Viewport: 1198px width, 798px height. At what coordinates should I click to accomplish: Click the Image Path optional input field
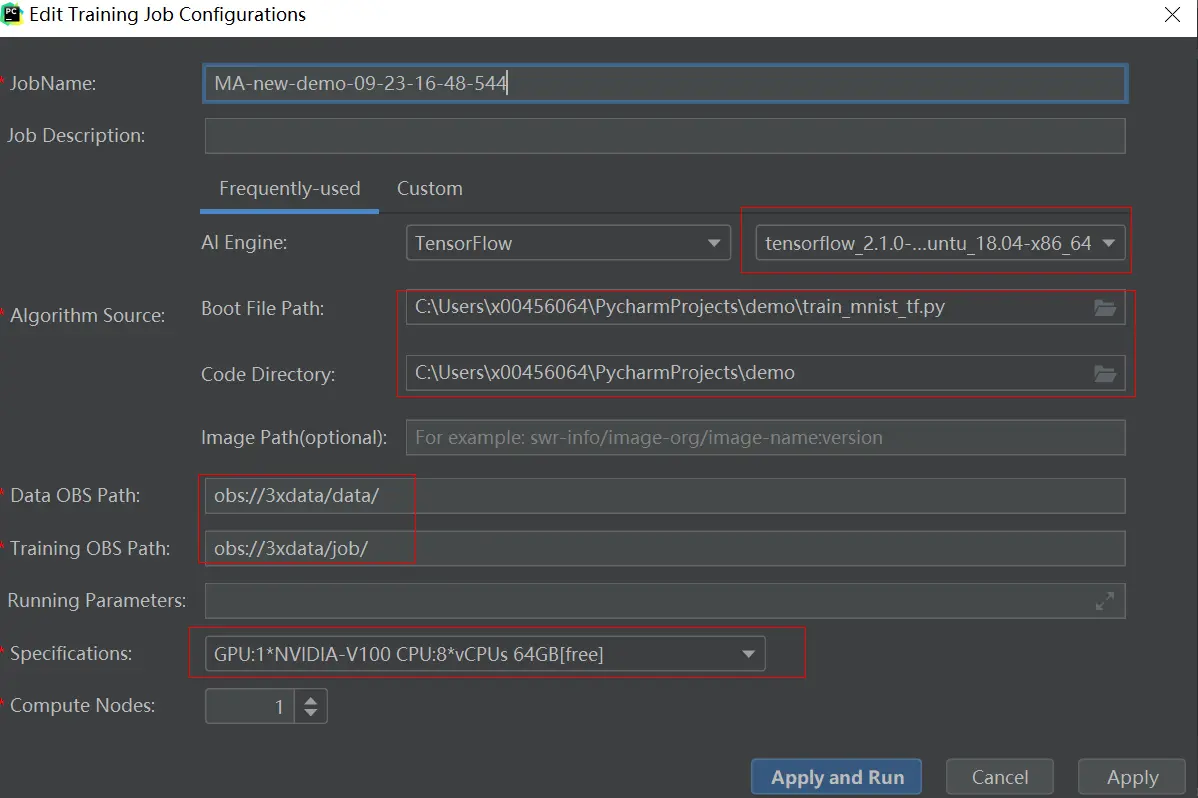764,437
